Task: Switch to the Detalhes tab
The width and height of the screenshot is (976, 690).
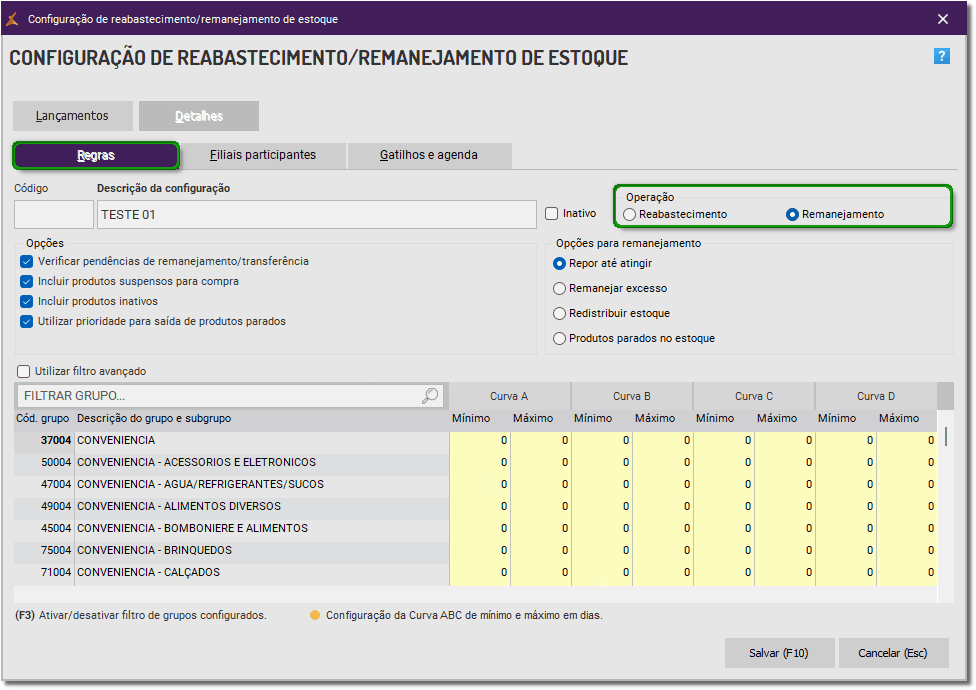Action: [x=199, y=116]
